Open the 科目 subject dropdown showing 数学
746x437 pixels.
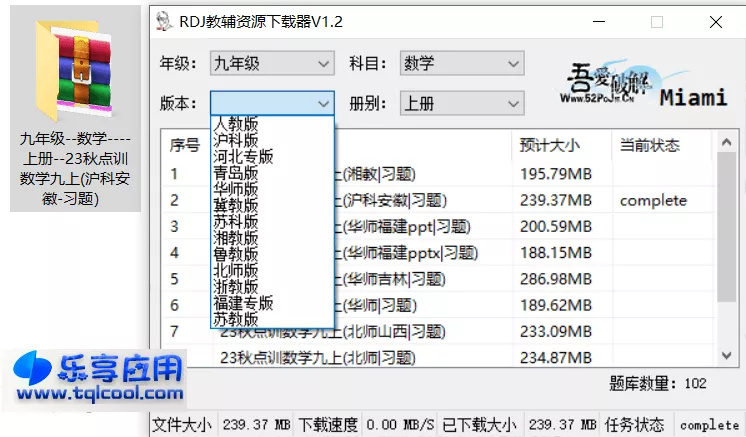(x=462, y=63)
